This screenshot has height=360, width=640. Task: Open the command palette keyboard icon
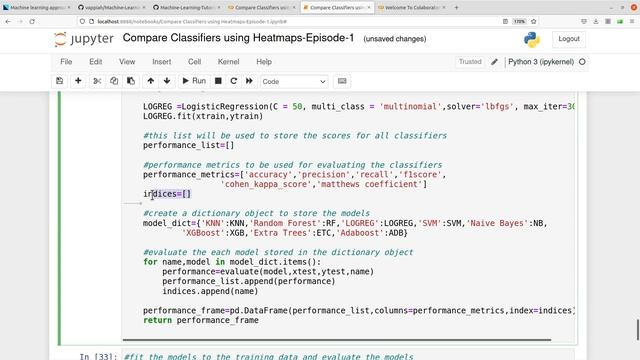pos(342,81)
